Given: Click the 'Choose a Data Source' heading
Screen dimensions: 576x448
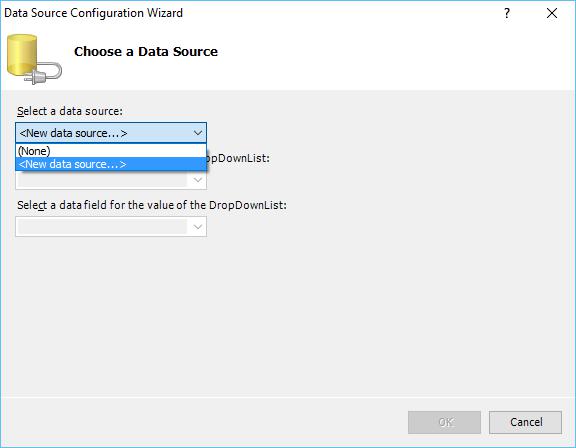Looking at the screenshot, I should click(146, 51).
